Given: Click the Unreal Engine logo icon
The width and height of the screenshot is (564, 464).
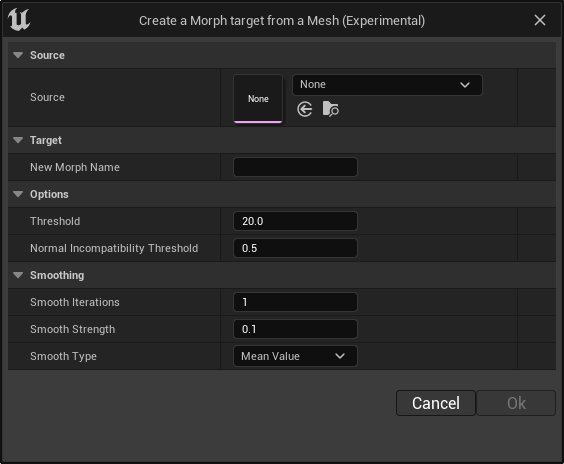Looking at the screenshot, I should 19,20.
